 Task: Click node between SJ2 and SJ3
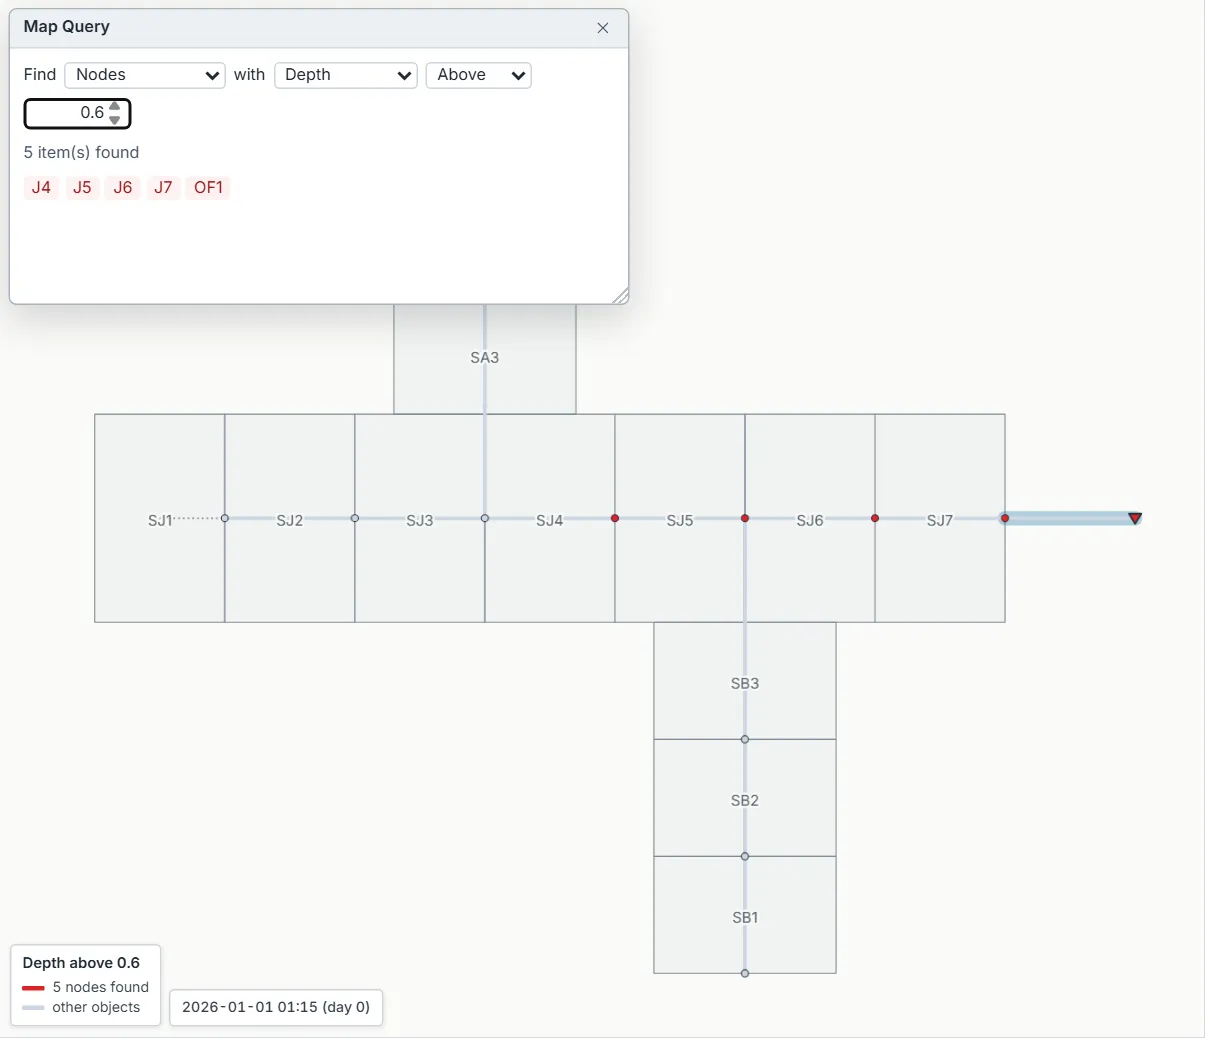coord(355,518)
